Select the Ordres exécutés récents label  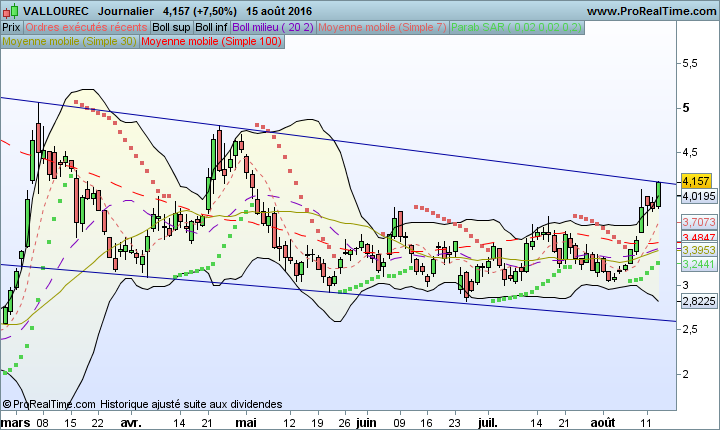pos(86,28)
